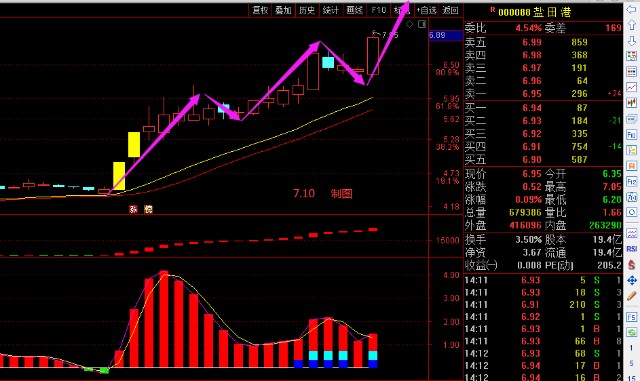The image size is (640, 381).
Task: Toggle the panel layout square icon
Action: [422, 24]
